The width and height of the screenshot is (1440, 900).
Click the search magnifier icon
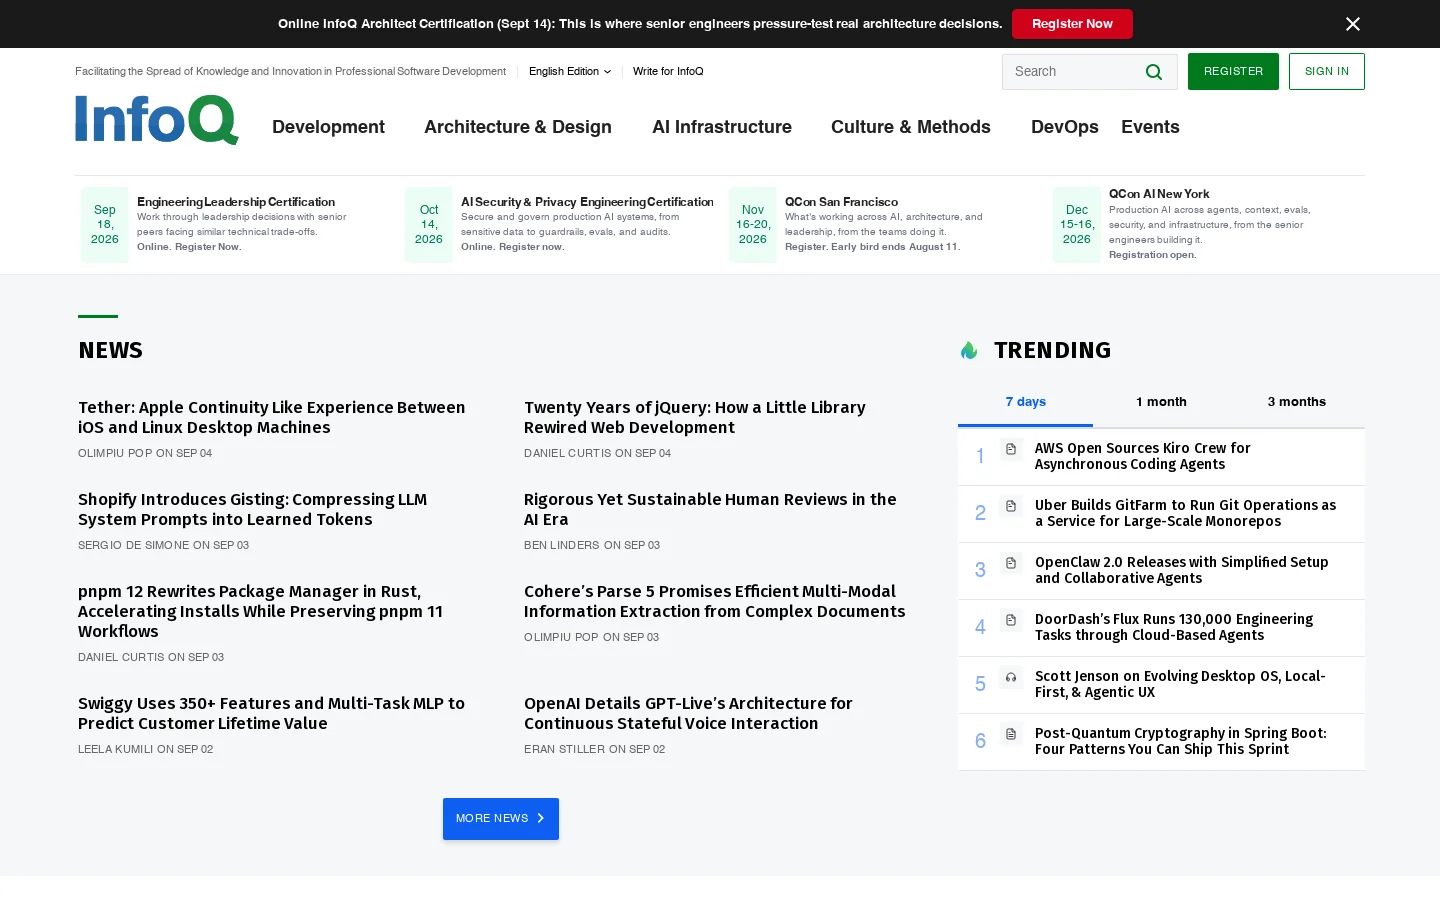tap(1154, 72)
